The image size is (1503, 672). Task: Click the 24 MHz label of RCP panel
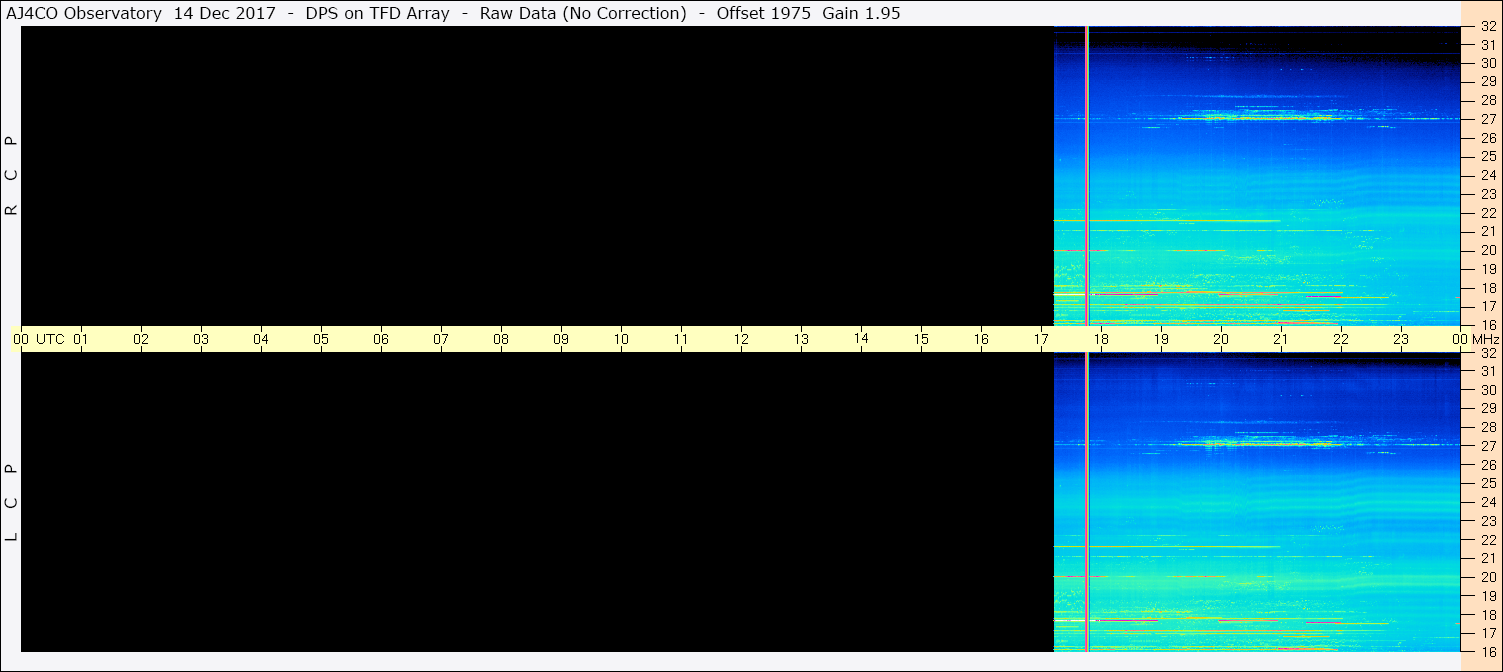1489,175
